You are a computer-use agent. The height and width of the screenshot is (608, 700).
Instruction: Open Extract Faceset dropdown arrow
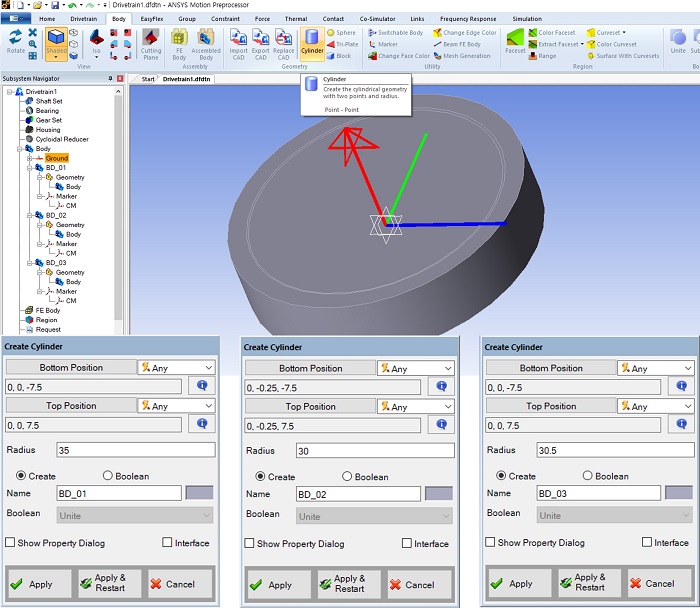click(x=582, y=44)
